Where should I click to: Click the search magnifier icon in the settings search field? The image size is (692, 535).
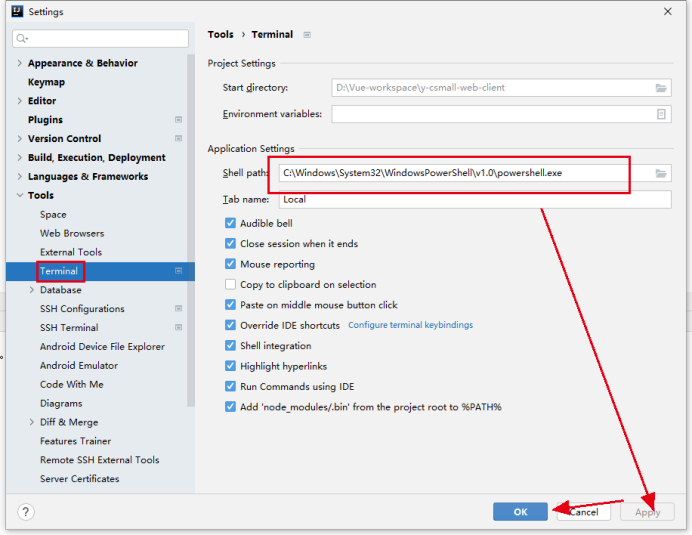(x=22, y=39)
